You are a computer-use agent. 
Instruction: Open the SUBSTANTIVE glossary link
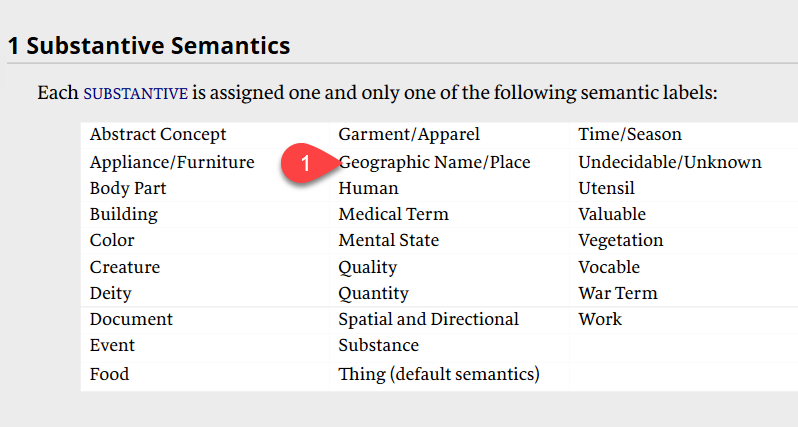(136, 94)
